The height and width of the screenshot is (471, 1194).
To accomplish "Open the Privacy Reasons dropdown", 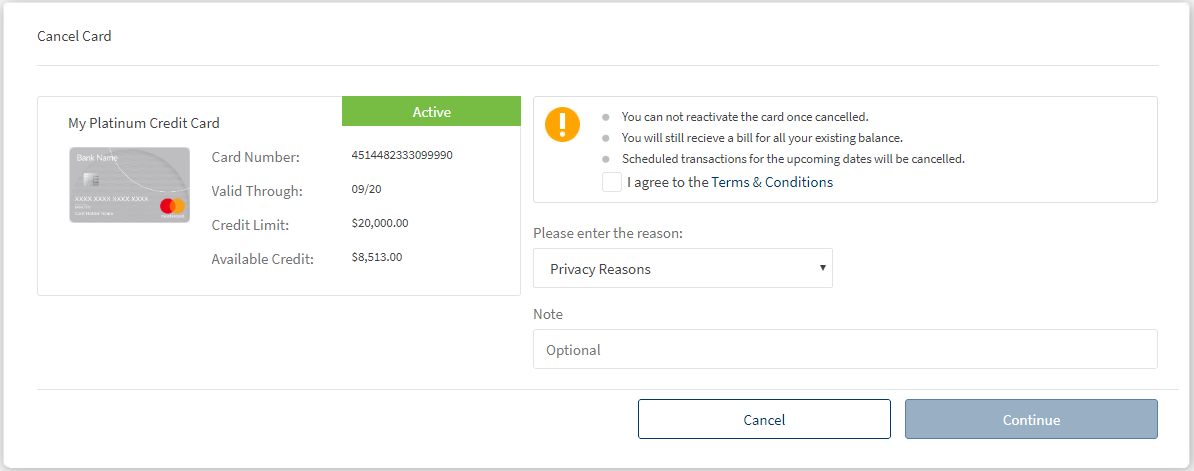I will pyautogui.click(x=682, y=268).
